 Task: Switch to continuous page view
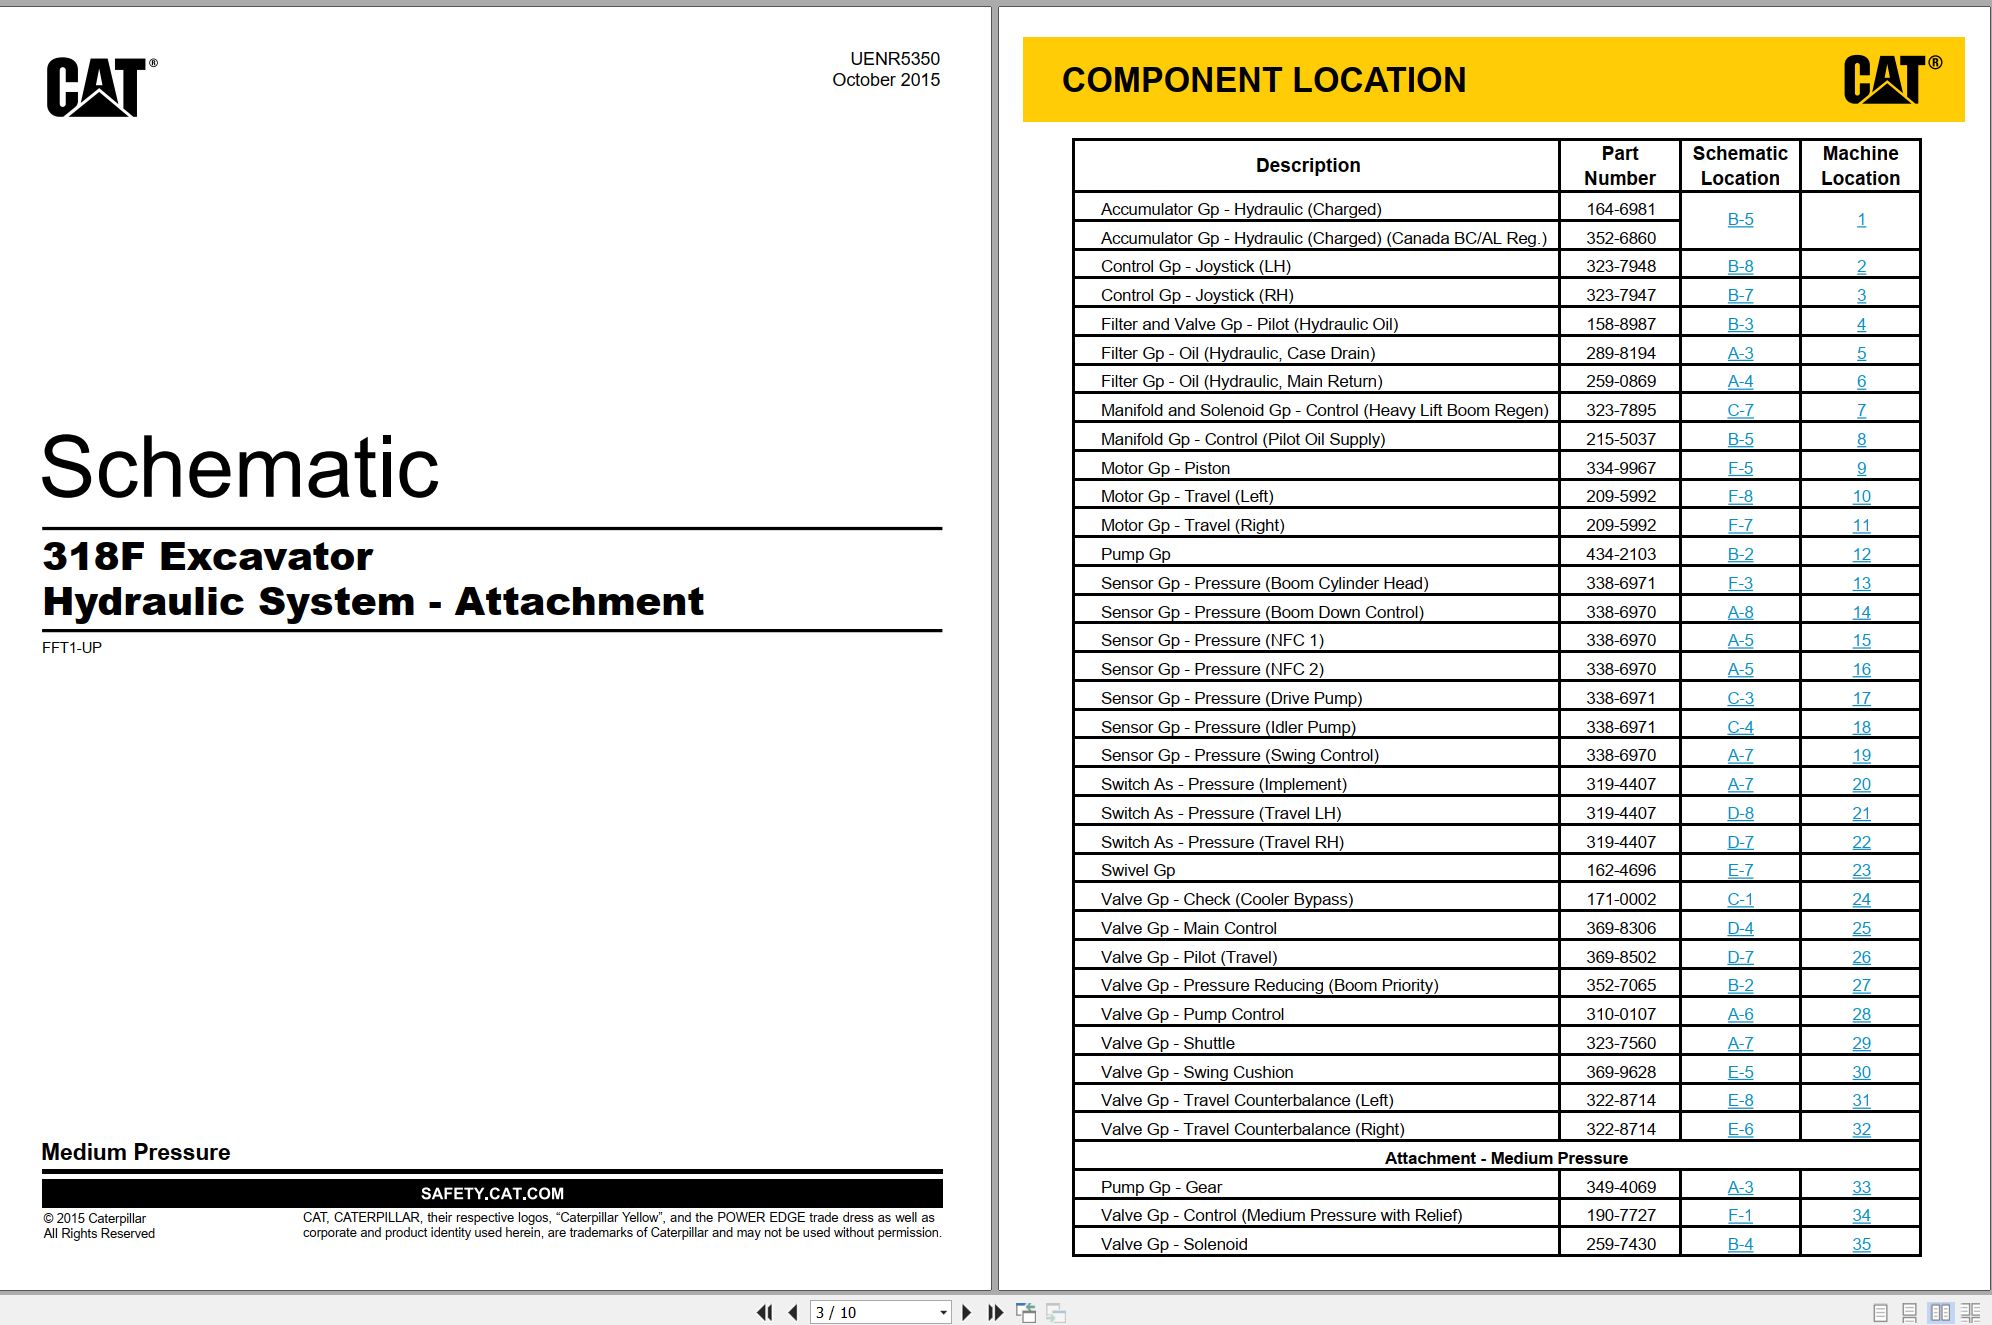tap(1909, 1312)
